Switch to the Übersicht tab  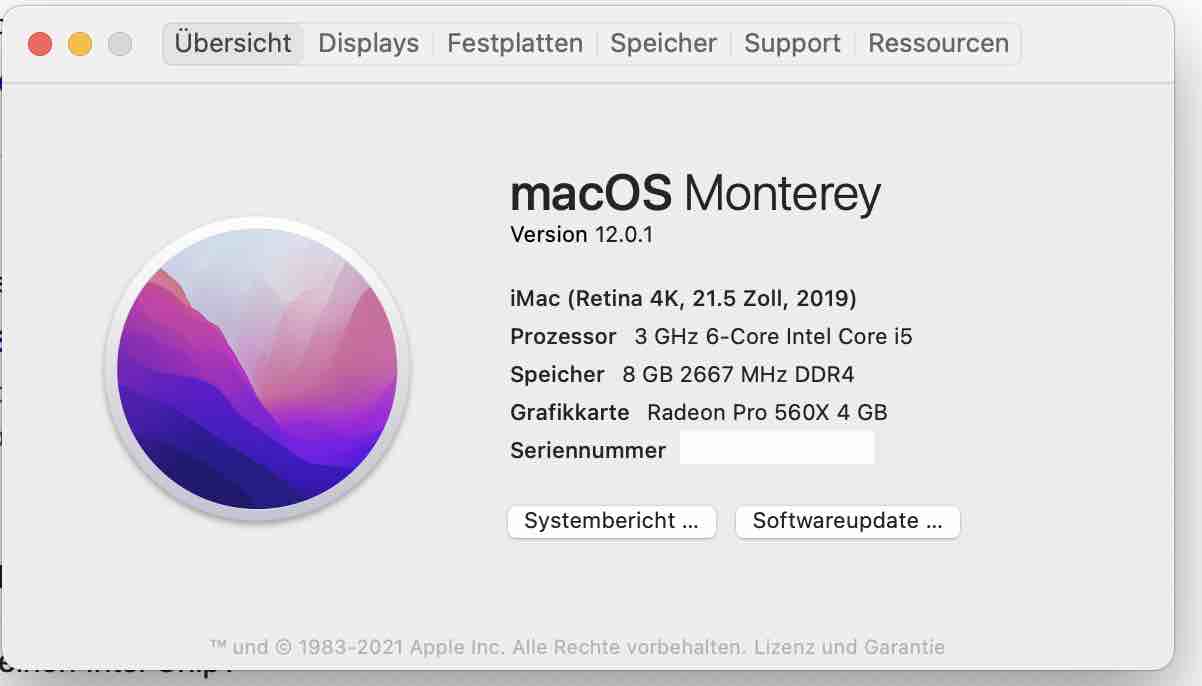[x=233, y=44]
